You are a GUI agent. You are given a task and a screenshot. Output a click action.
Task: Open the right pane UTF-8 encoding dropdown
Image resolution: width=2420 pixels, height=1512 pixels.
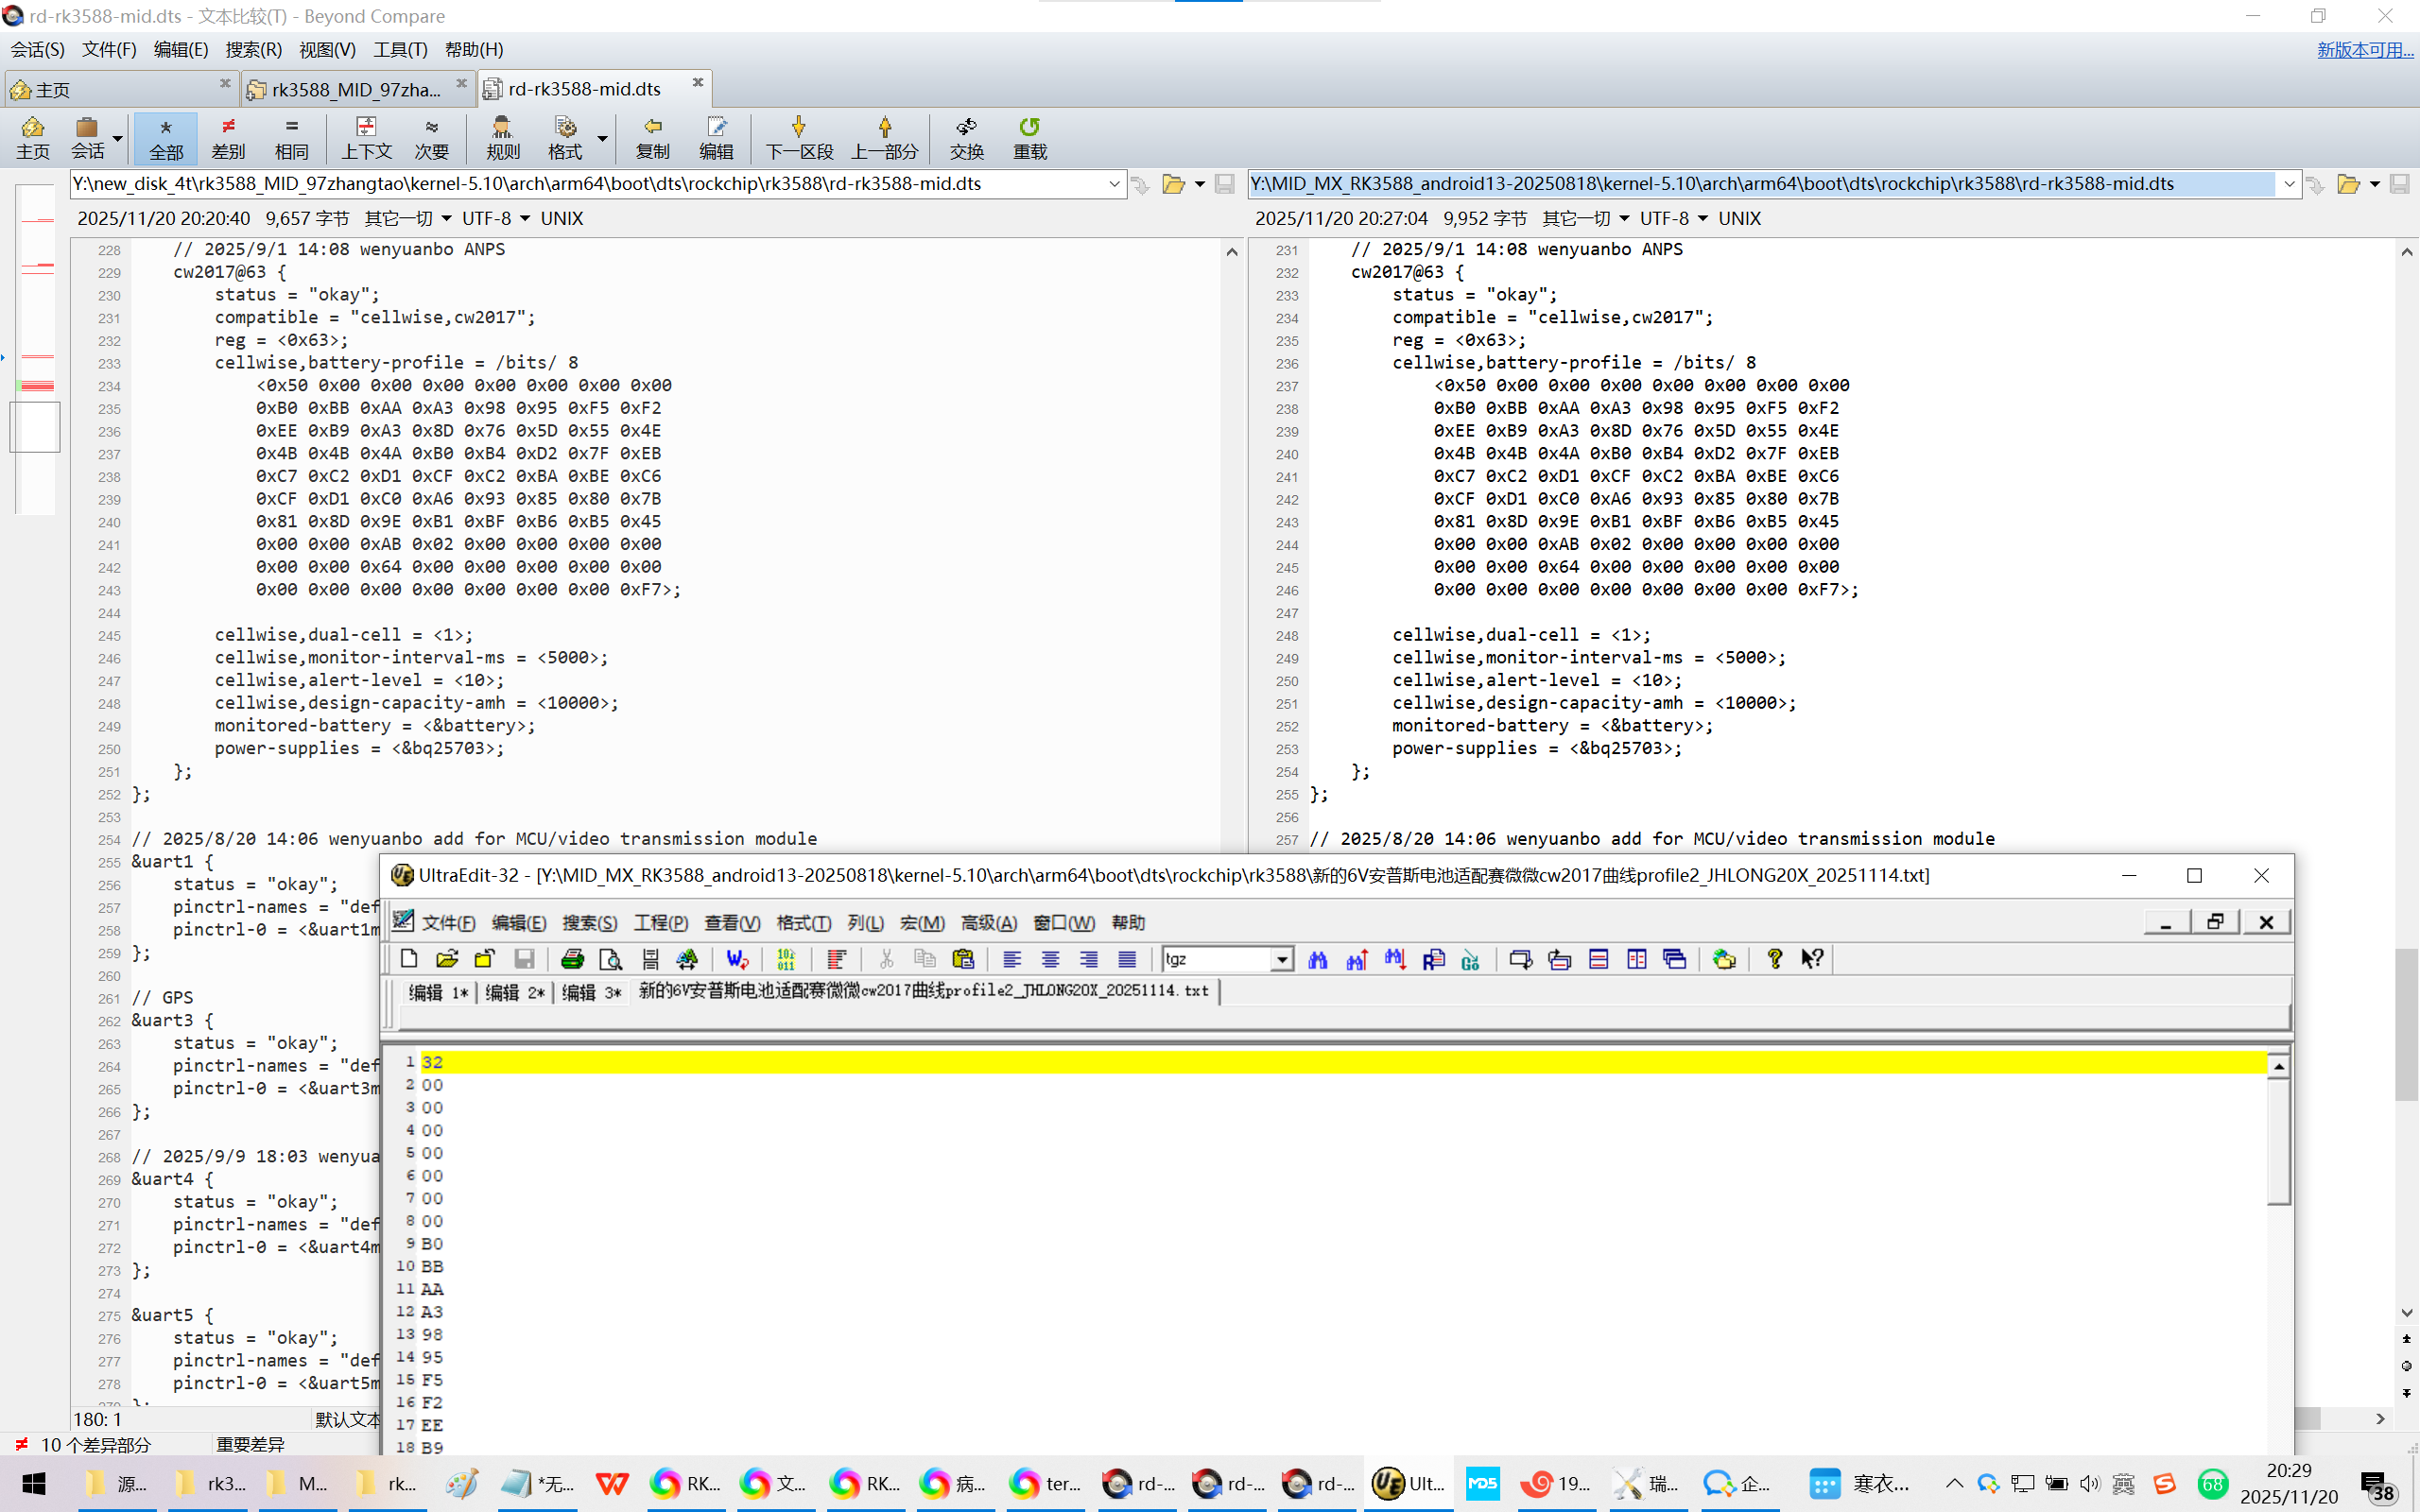1702,218
